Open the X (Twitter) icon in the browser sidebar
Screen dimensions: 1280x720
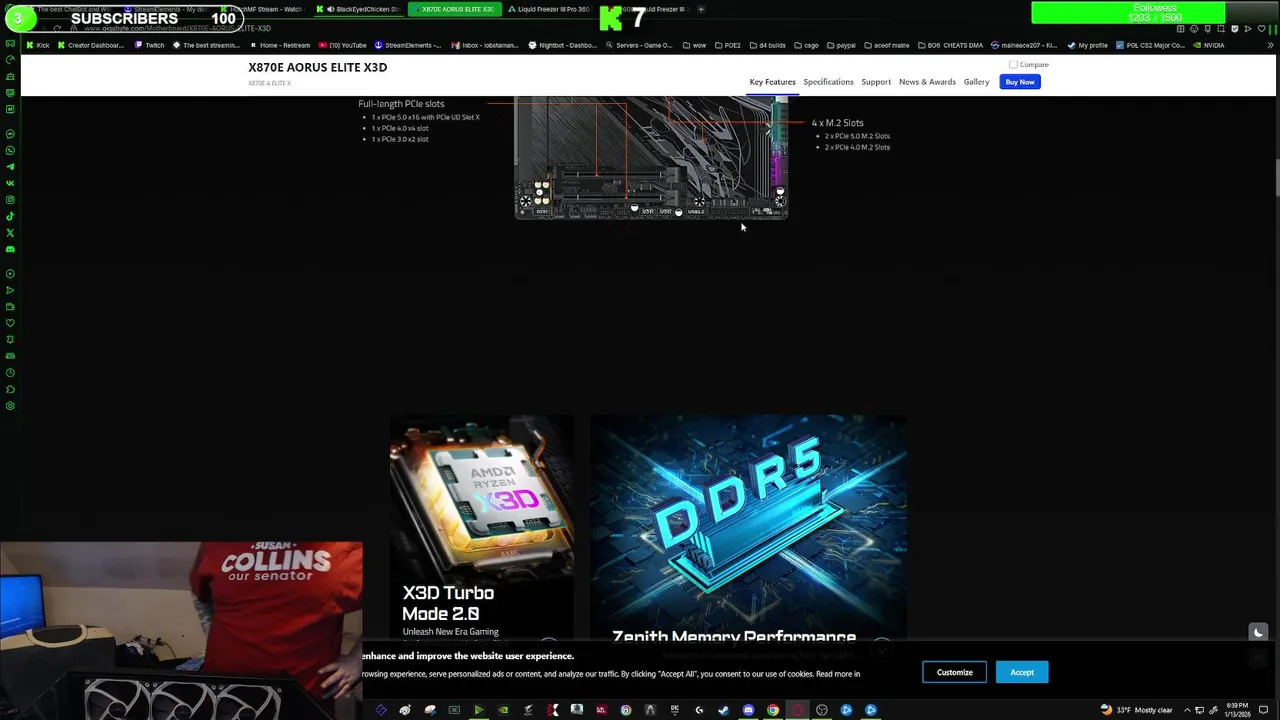coord(10,232)
